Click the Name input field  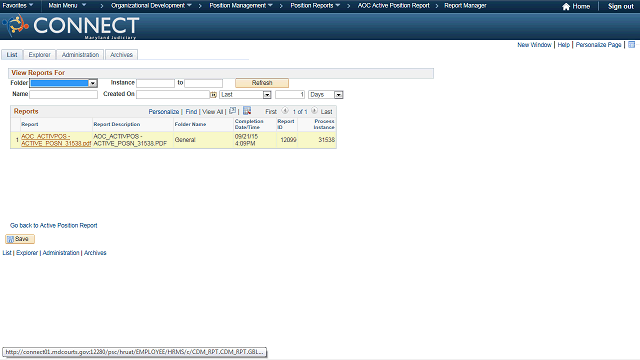pos(63,94)
